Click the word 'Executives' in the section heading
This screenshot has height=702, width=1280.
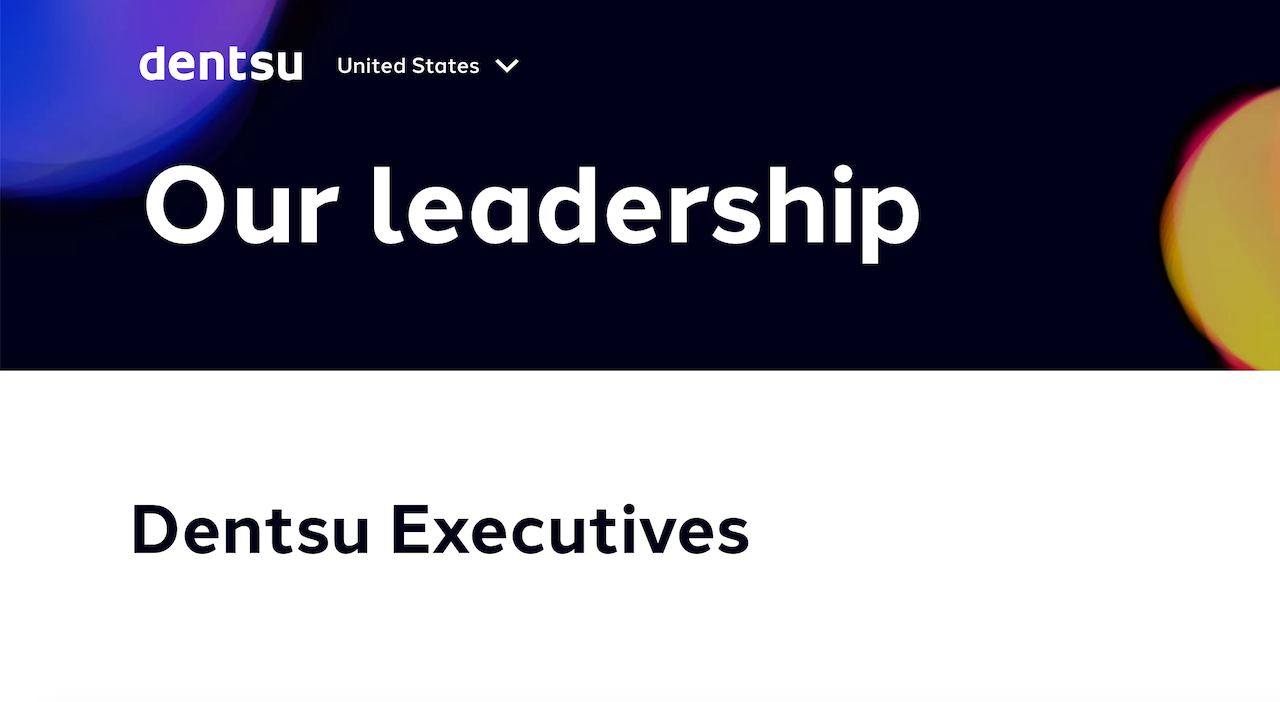coord(570,530)
